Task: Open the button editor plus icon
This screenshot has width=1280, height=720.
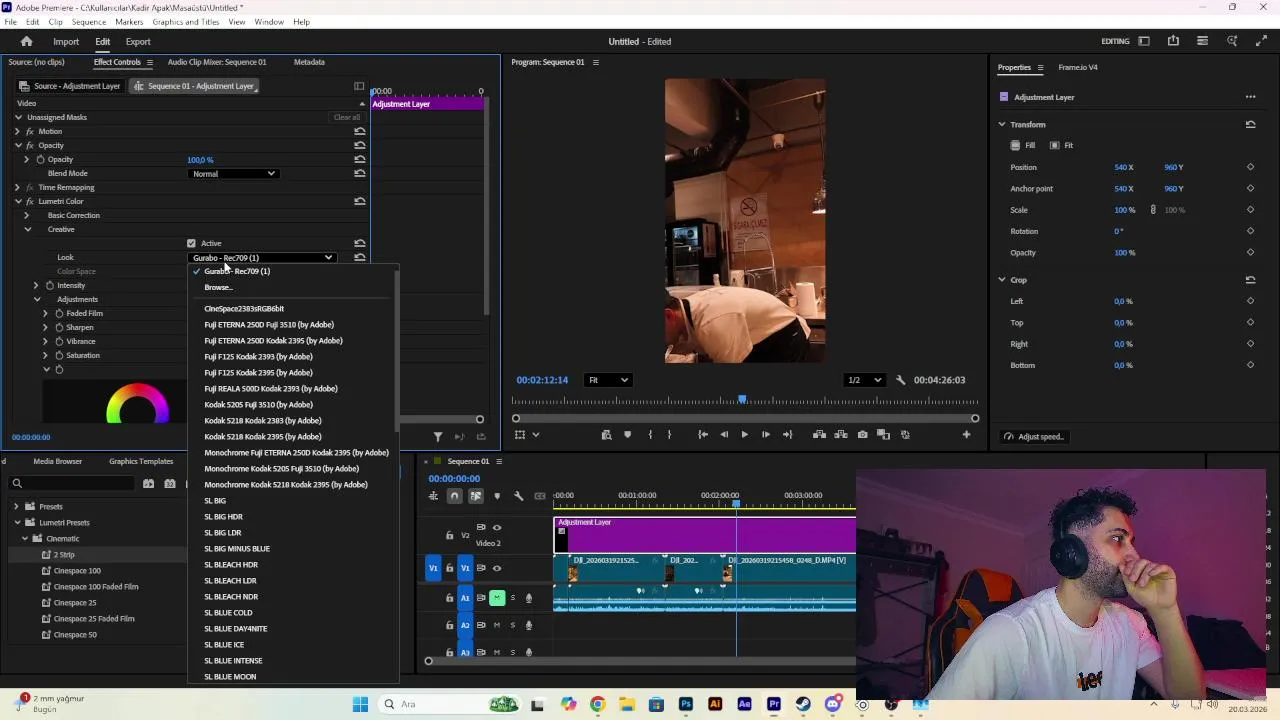Action: pos(966,435)
